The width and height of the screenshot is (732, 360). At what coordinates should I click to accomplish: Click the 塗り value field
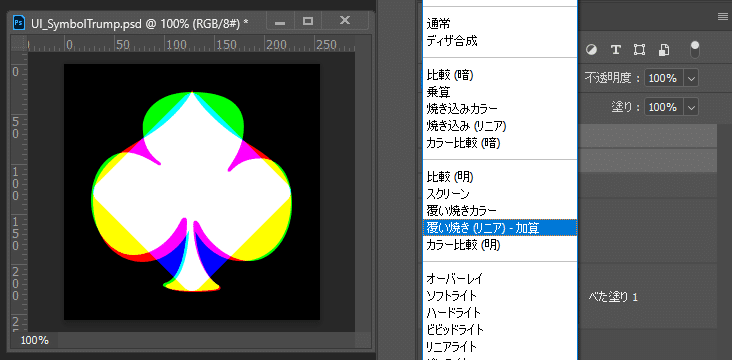[664, 107]
